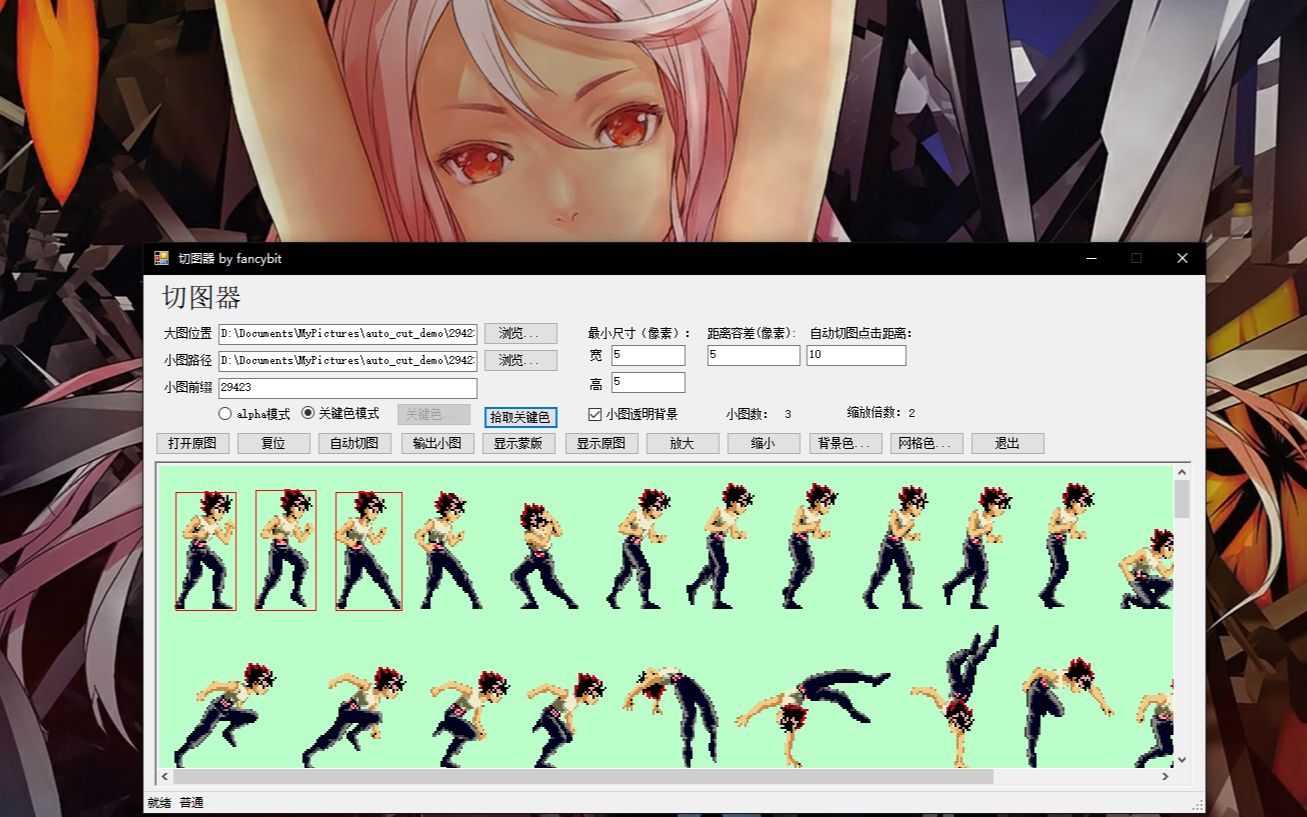Click the 就绪 status bar text
Screen dimensions: 1307x817
coord(159,802)
